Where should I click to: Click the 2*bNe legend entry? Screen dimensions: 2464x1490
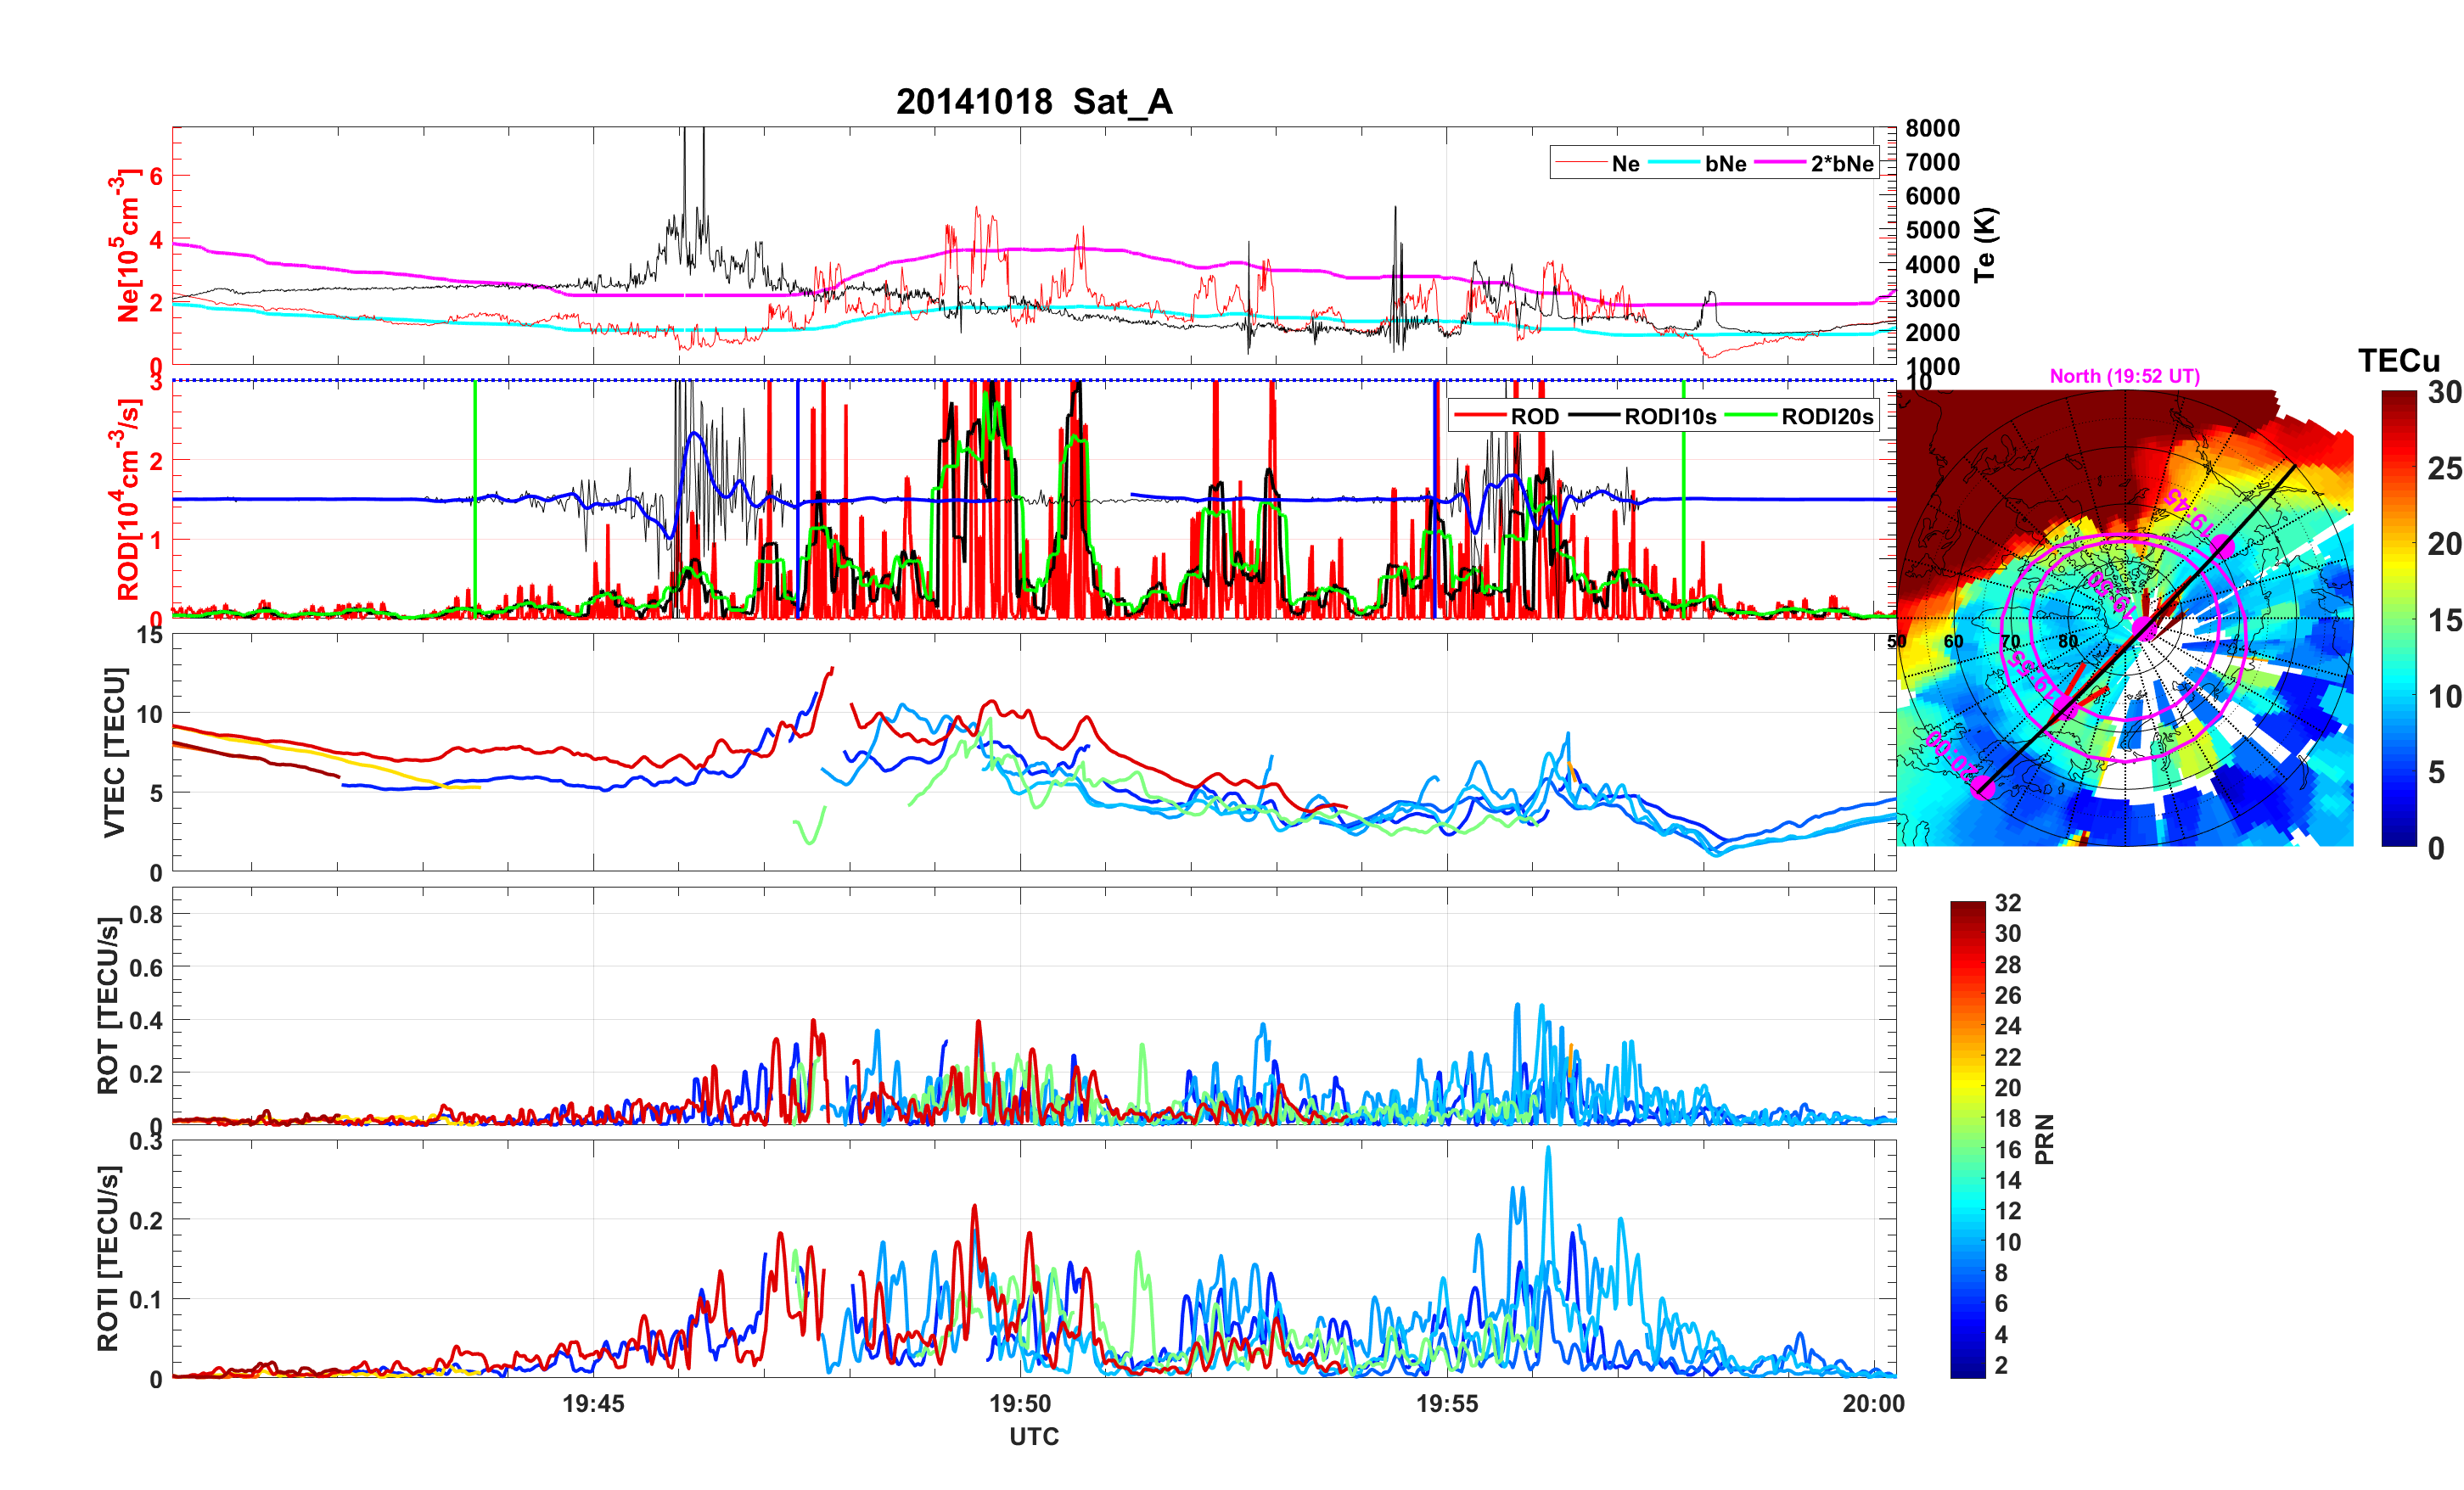pos(1841,164)
